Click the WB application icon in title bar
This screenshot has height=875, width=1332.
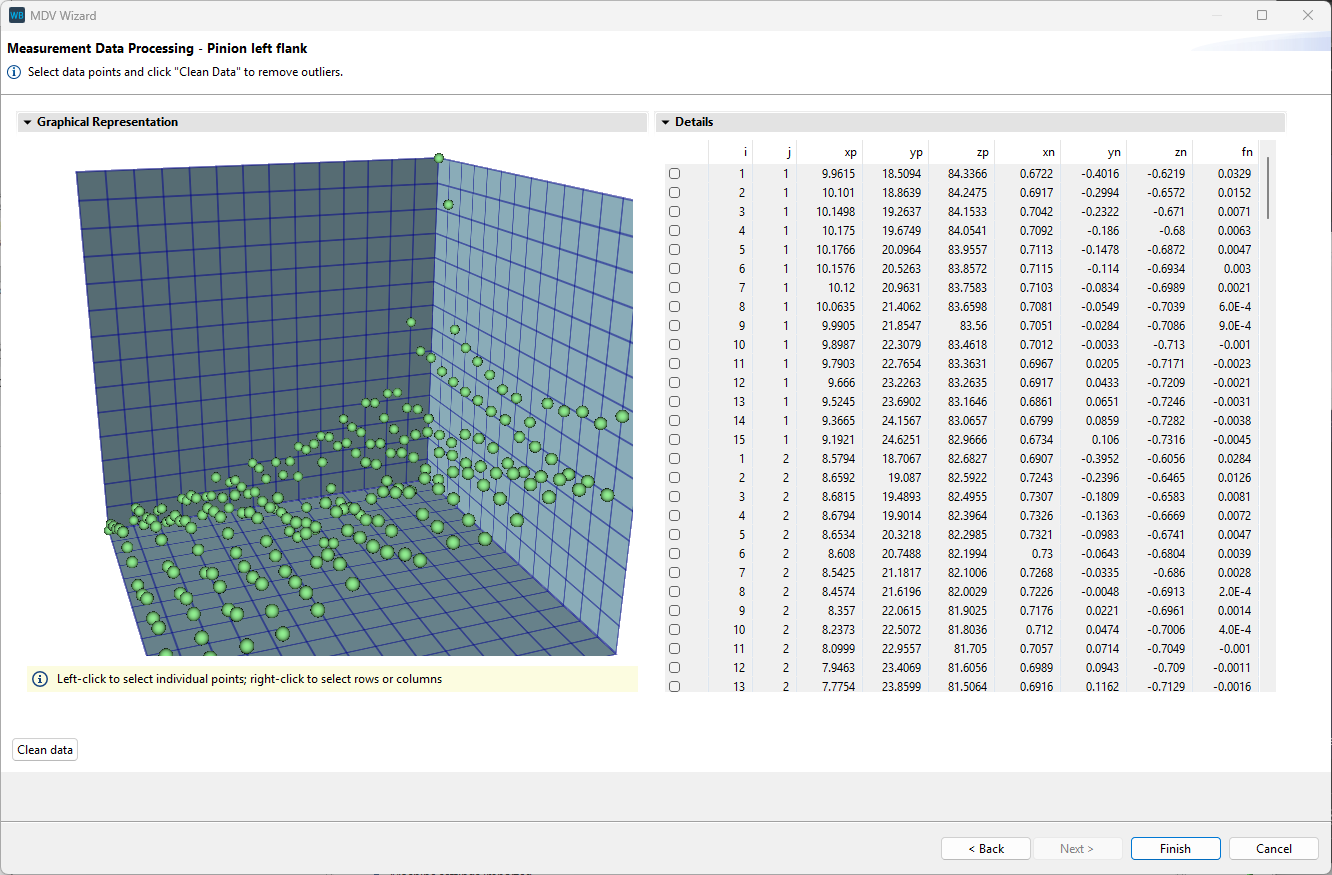coord(17,15)
